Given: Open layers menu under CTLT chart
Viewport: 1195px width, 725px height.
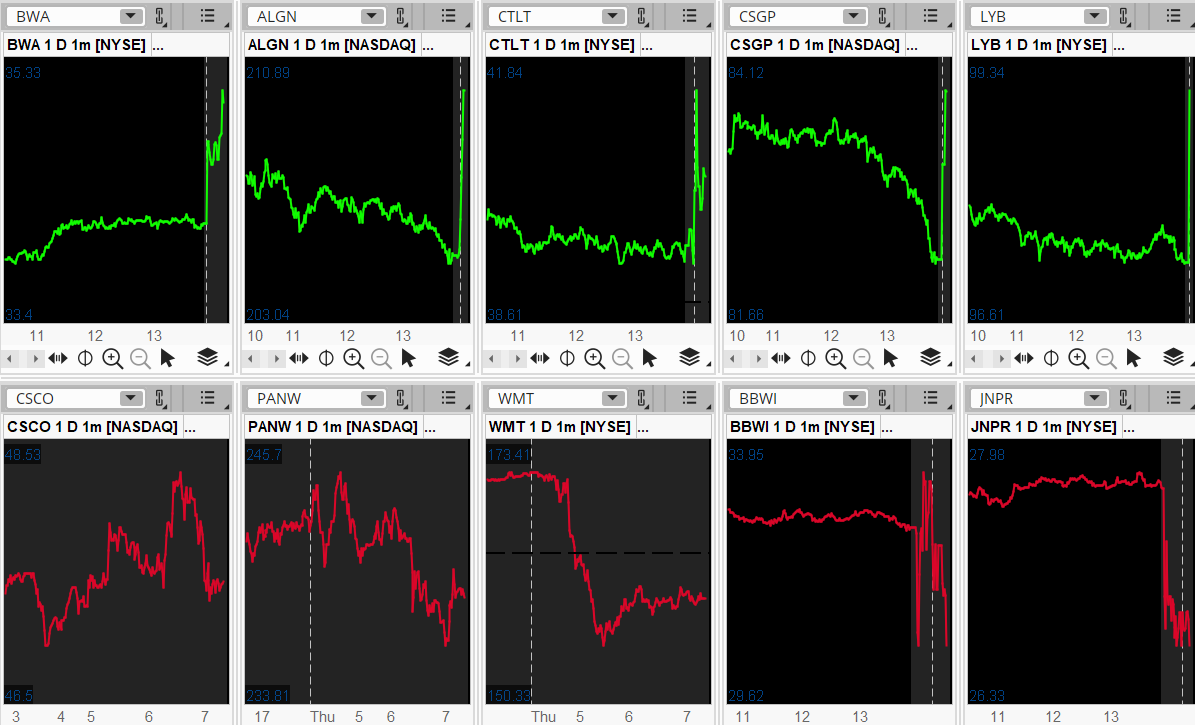Looking at the screenshot, I should coord(689,358).
